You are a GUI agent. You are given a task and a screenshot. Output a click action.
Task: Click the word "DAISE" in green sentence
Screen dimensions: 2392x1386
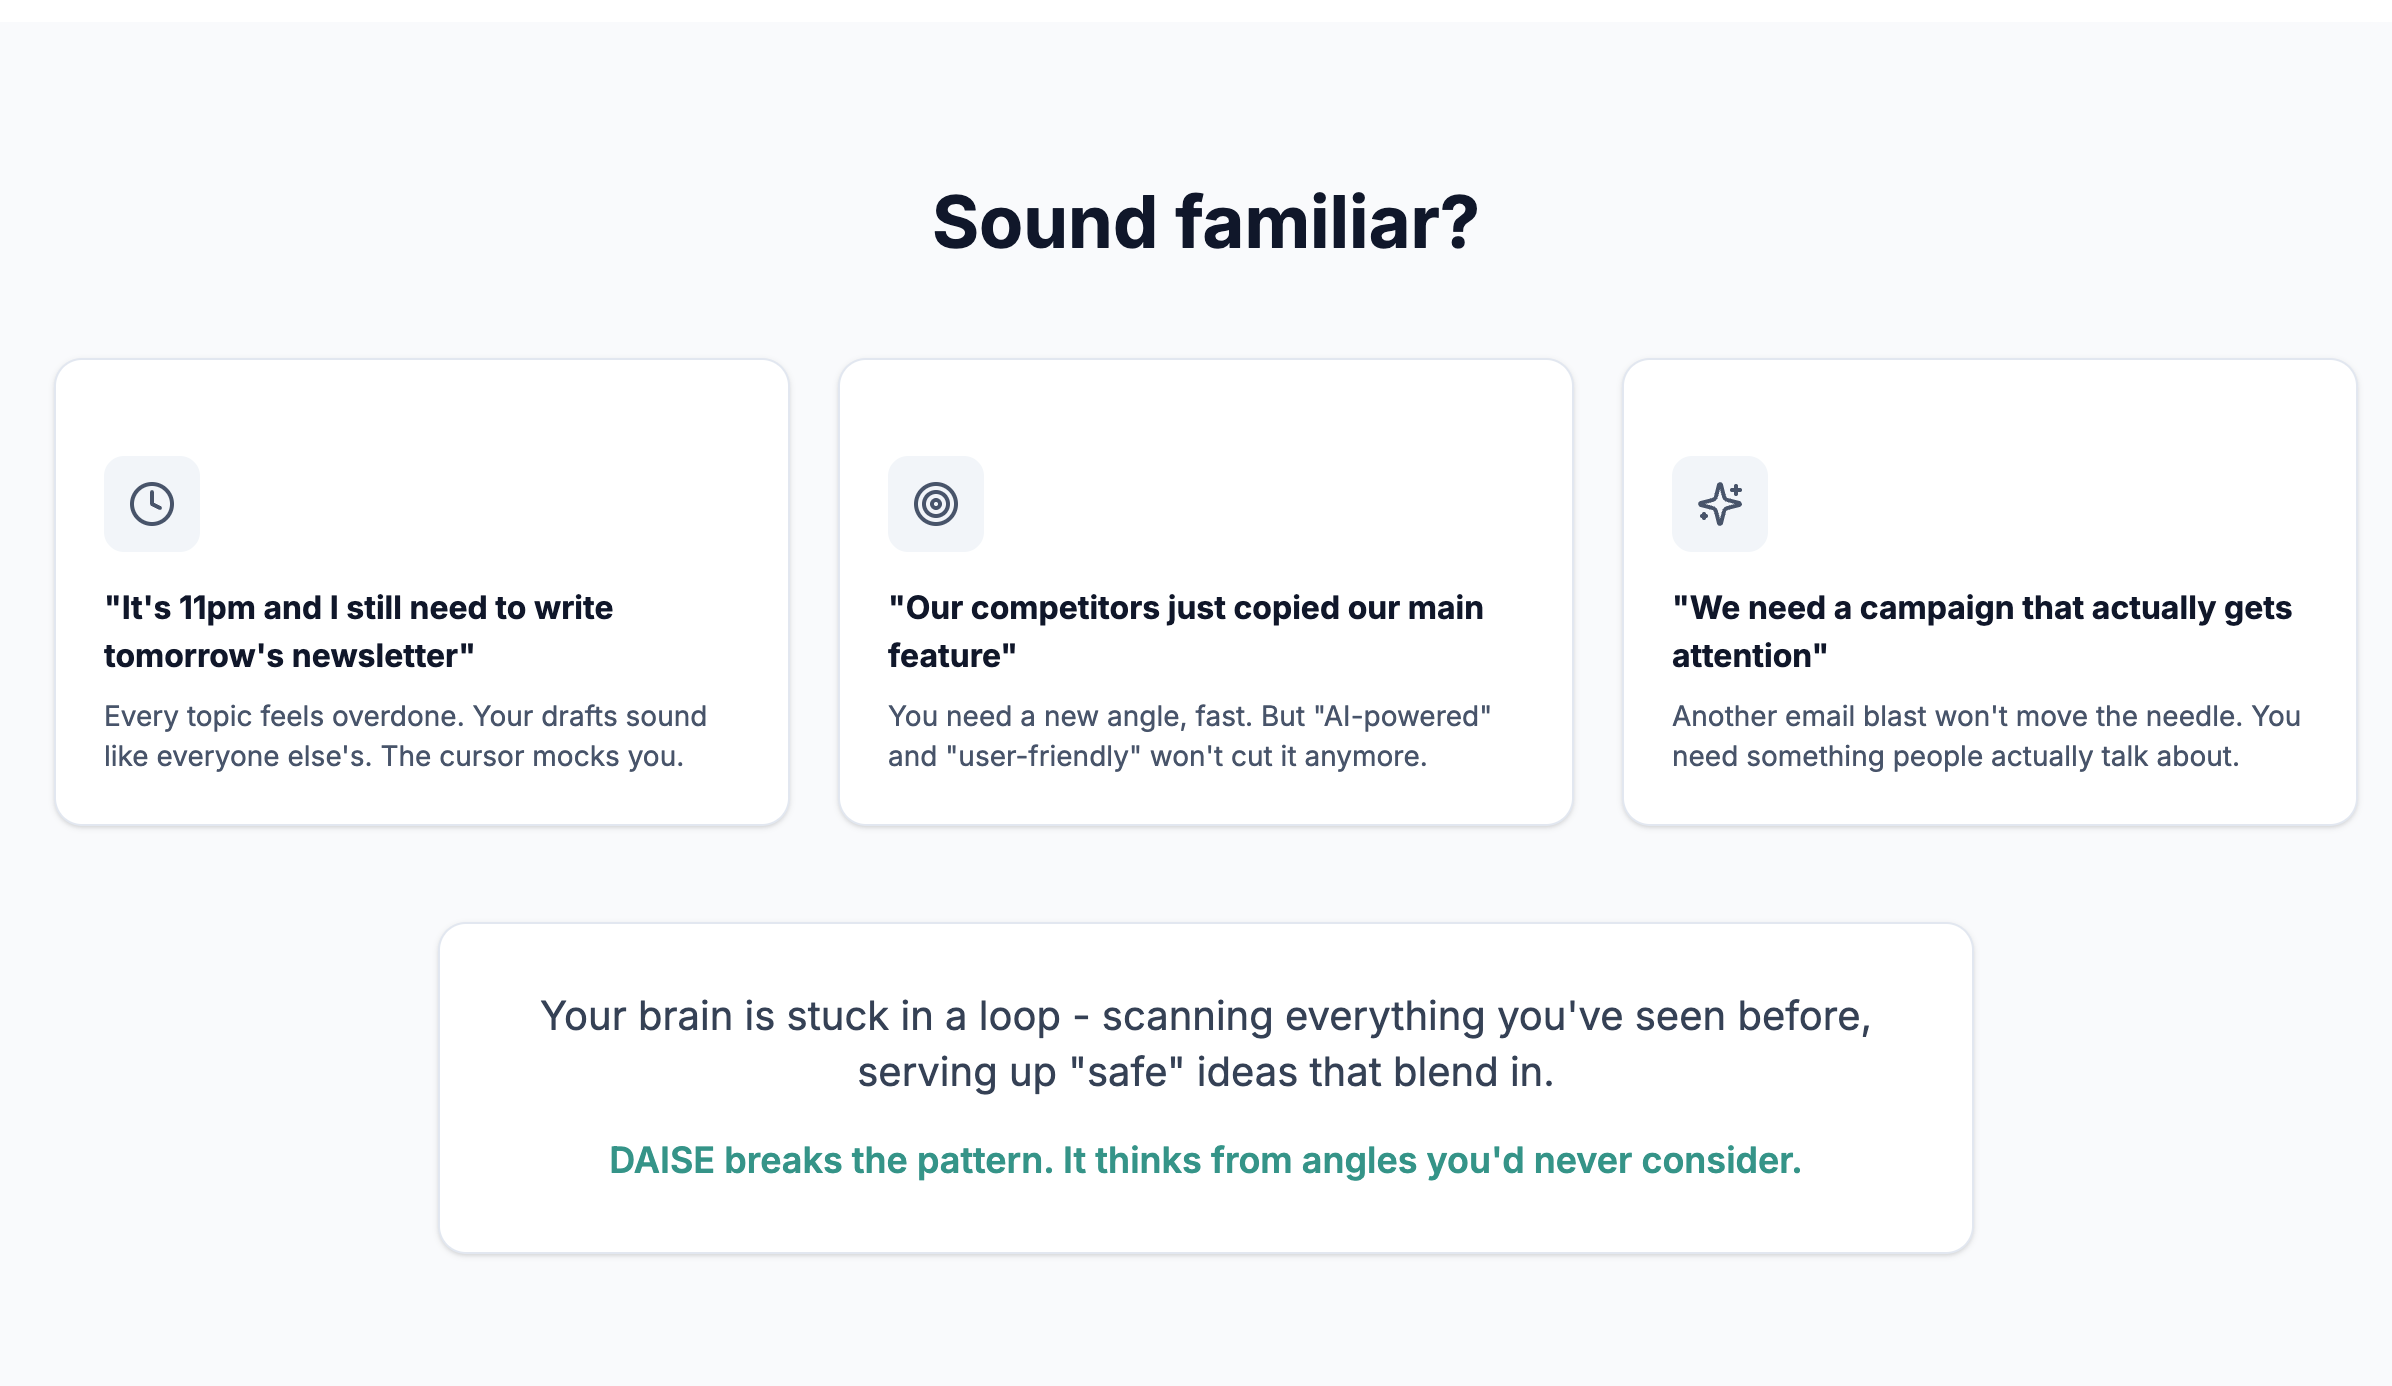[x=661, y=1160]
